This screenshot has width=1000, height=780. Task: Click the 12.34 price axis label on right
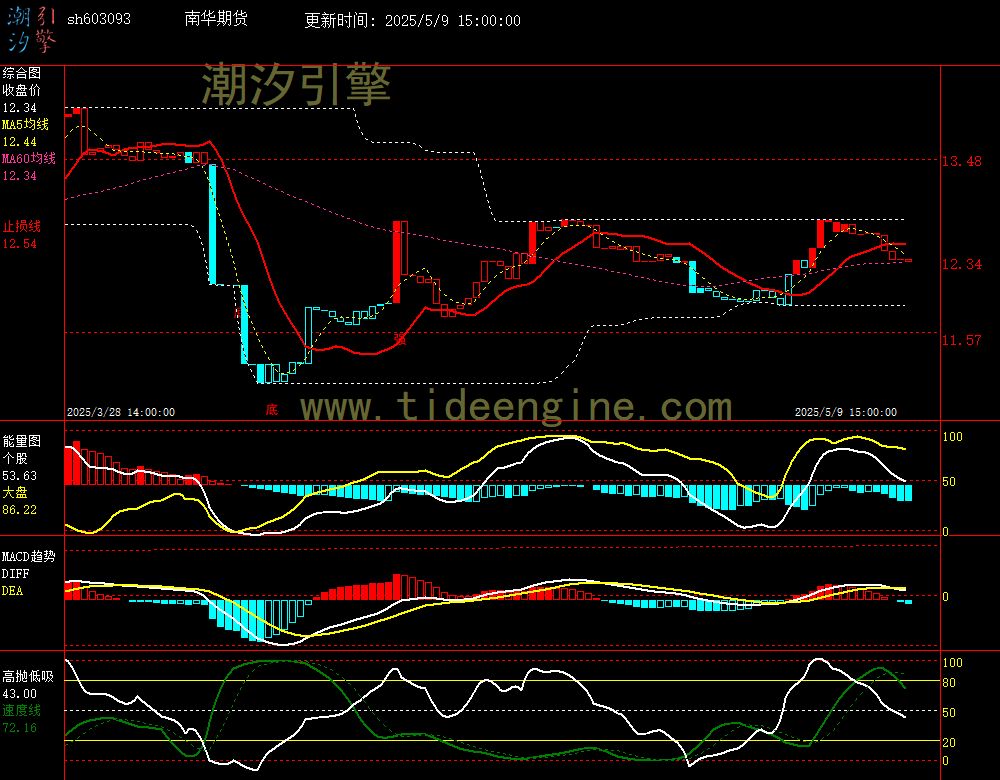(x=962, y=264)
